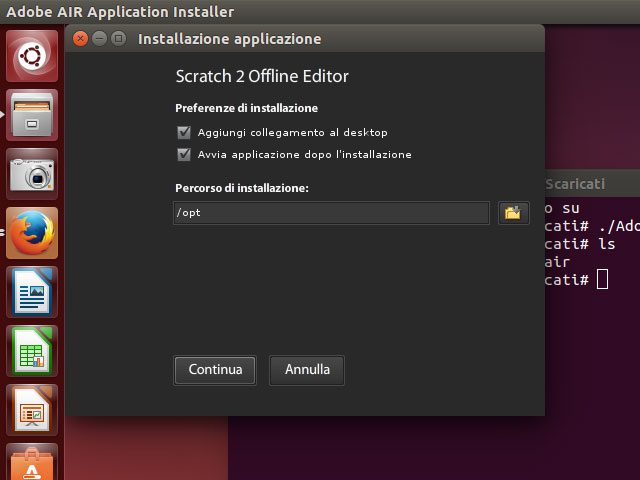This screenshot has width=640, height=480.
Task: Click the Annulla button
Action: [x=307, y=370]
